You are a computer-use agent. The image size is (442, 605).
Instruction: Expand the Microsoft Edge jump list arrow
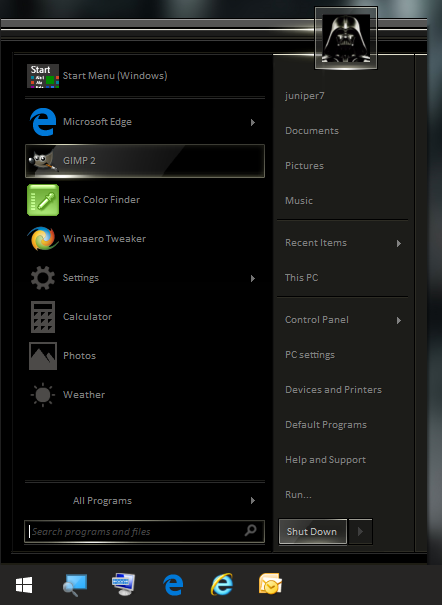(x=253, y=122)
